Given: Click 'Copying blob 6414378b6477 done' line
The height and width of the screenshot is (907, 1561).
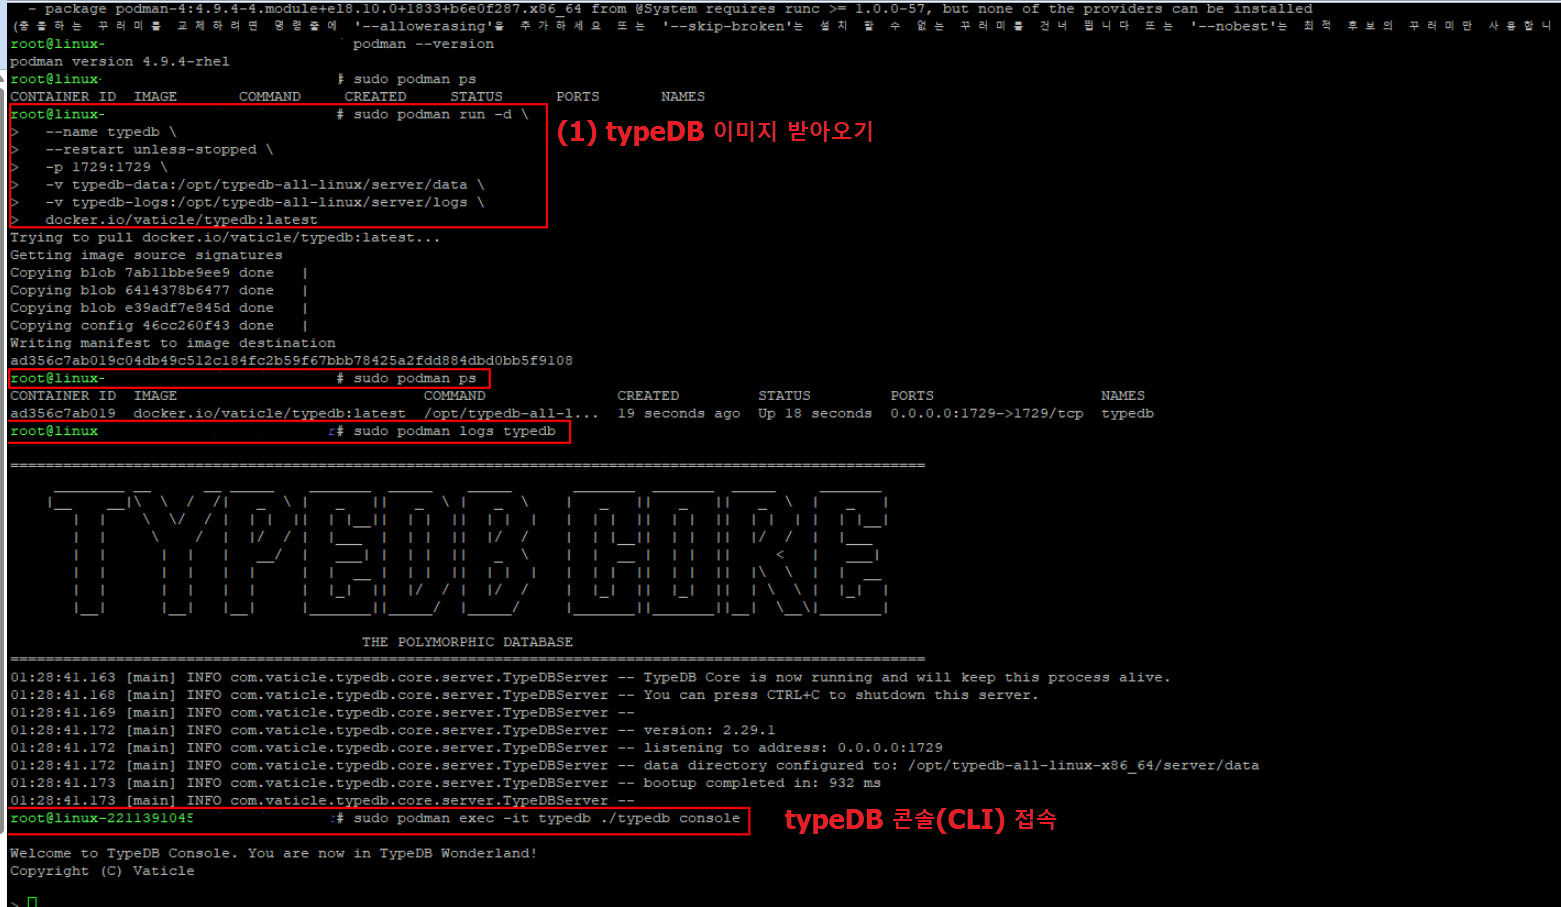Looking at the screenshot, I should (x=142, y=291).
